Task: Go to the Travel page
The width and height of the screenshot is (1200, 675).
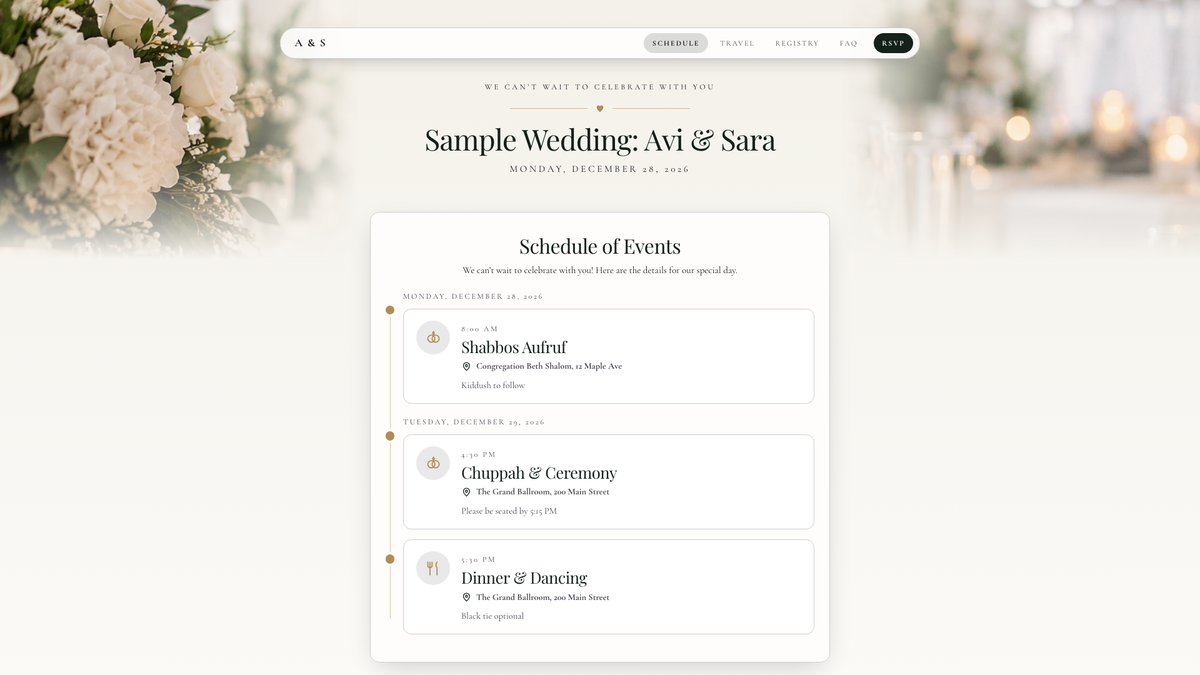Action: click(x=737, y=43)
